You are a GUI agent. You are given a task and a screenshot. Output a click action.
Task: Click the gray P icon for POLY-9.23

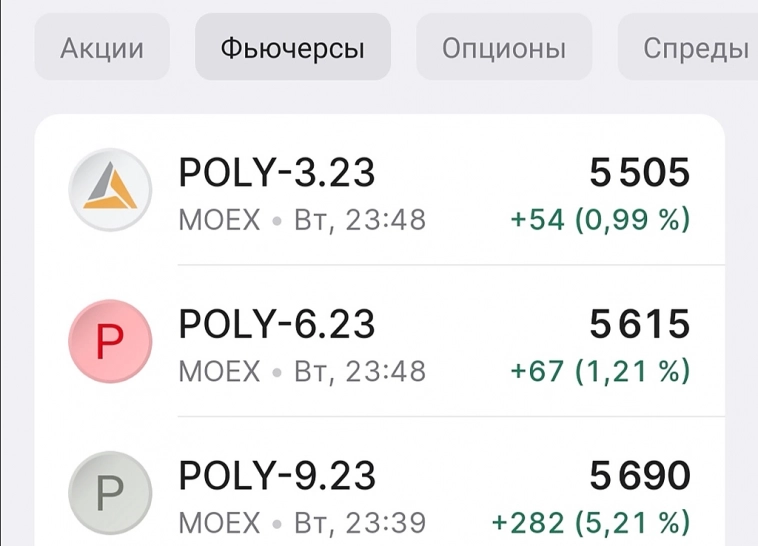coord(109,492)
